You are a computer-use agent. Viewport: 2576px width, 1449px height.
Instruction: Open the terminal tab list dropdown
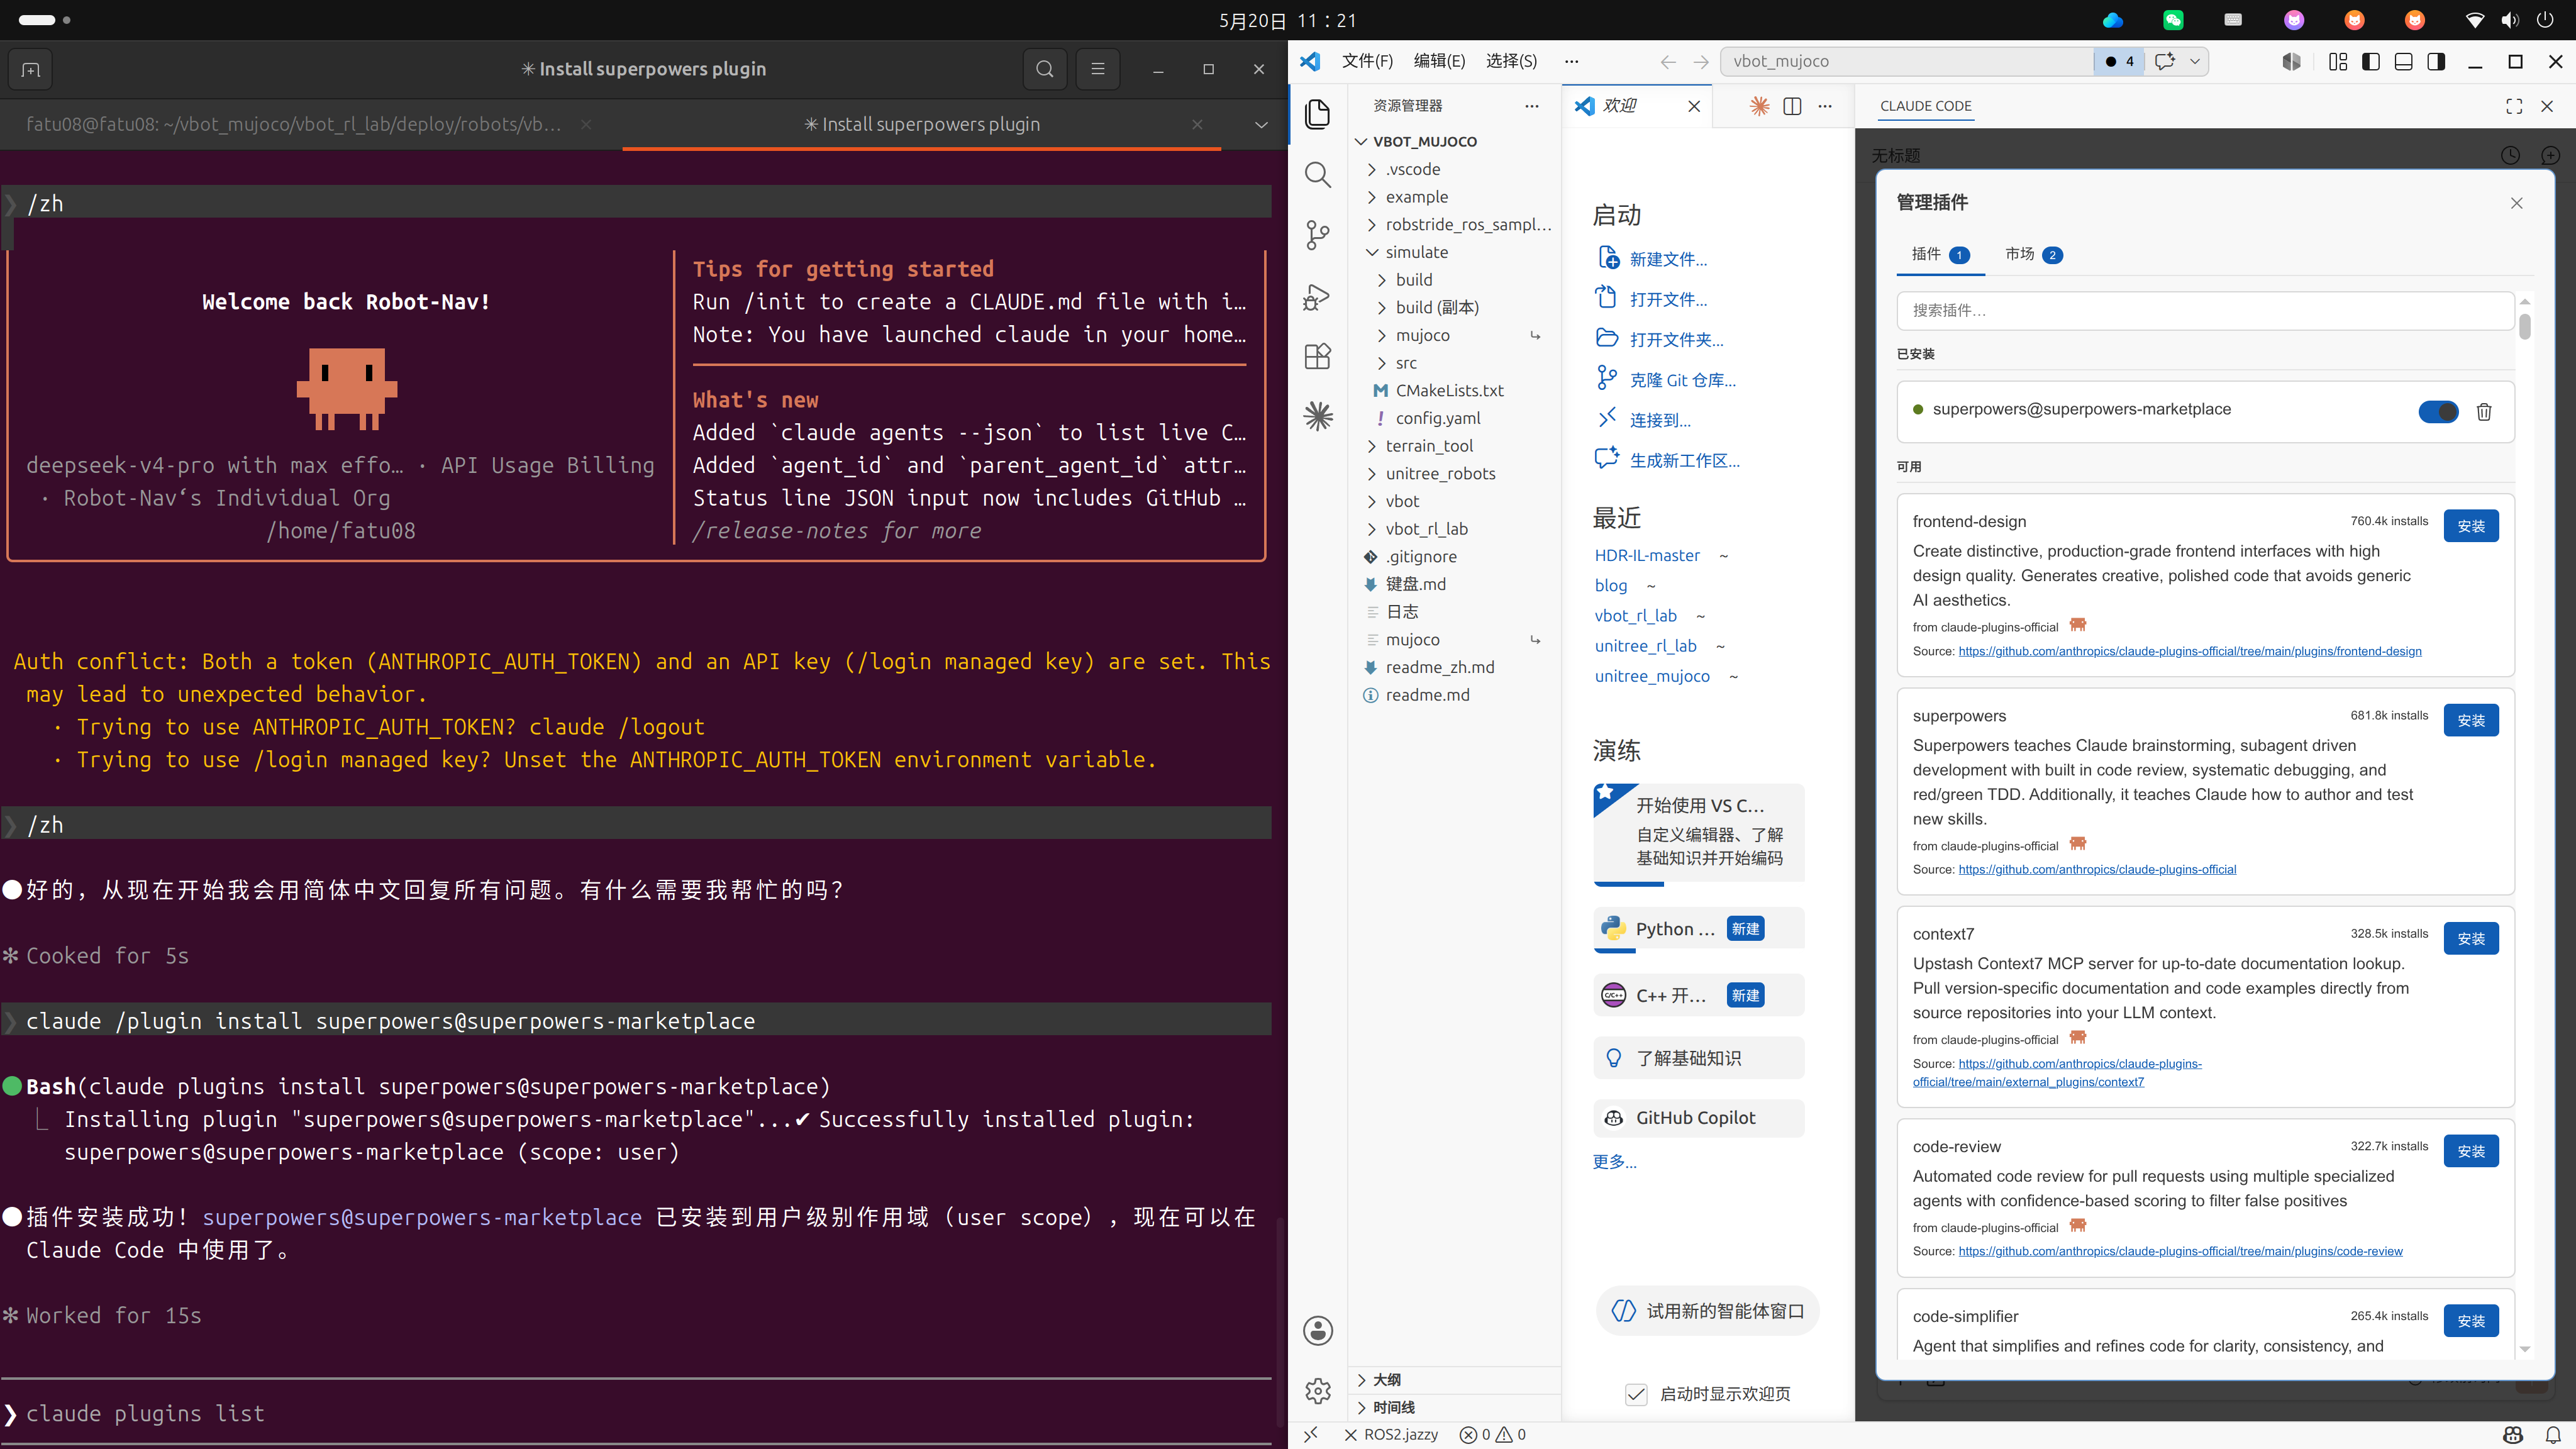click(1261, 125)
